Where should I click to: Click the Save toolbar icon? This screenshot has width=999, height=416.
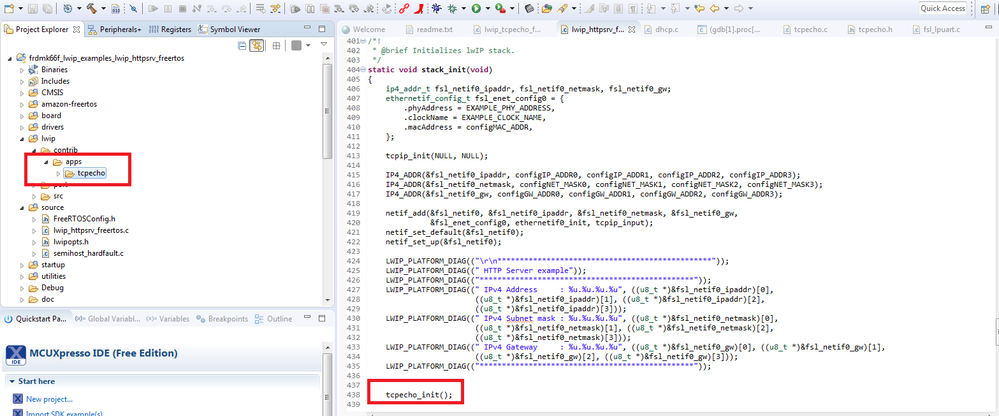32,8
